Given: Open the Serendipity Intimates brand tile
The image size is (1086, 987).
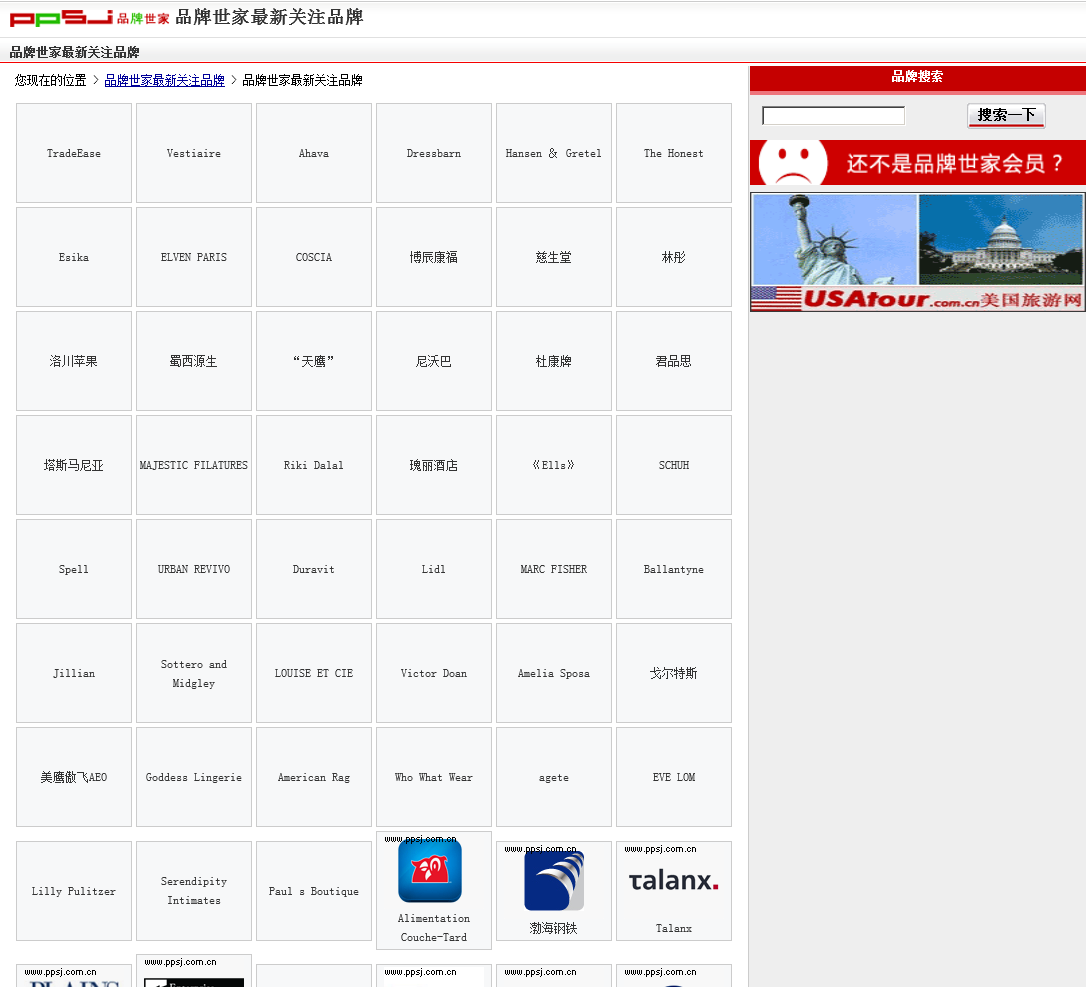Looking at the screenshot, I should [x=194, y=891].
